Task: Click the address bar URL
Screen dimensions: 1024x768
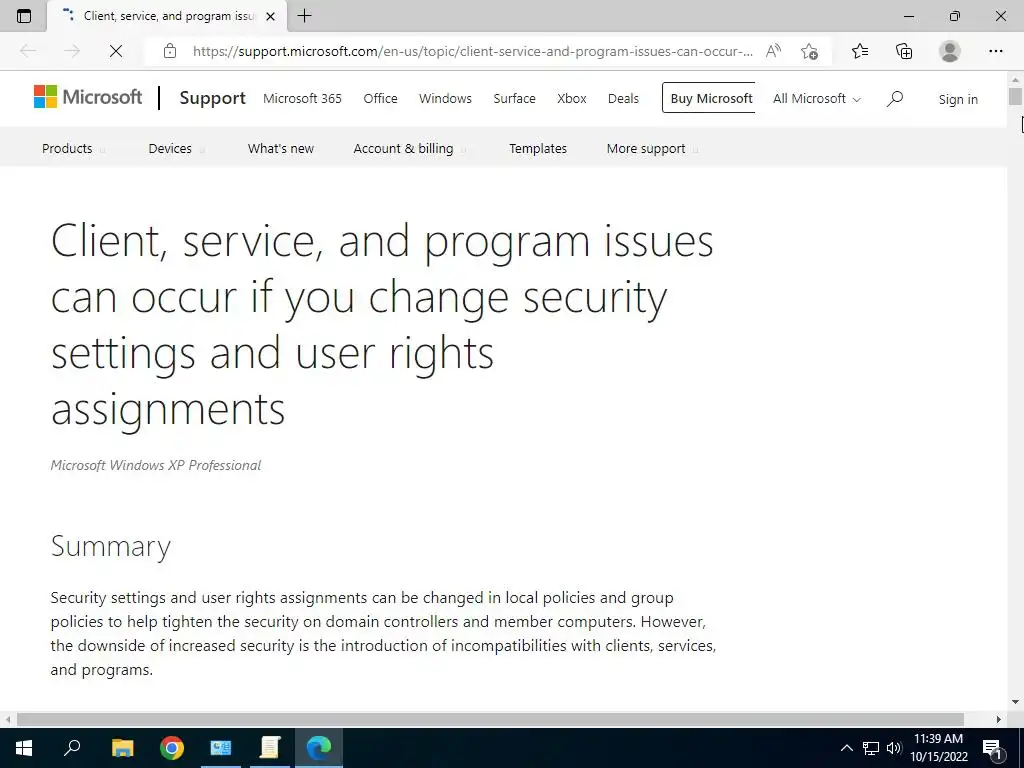Action: (x=472, y=51)
